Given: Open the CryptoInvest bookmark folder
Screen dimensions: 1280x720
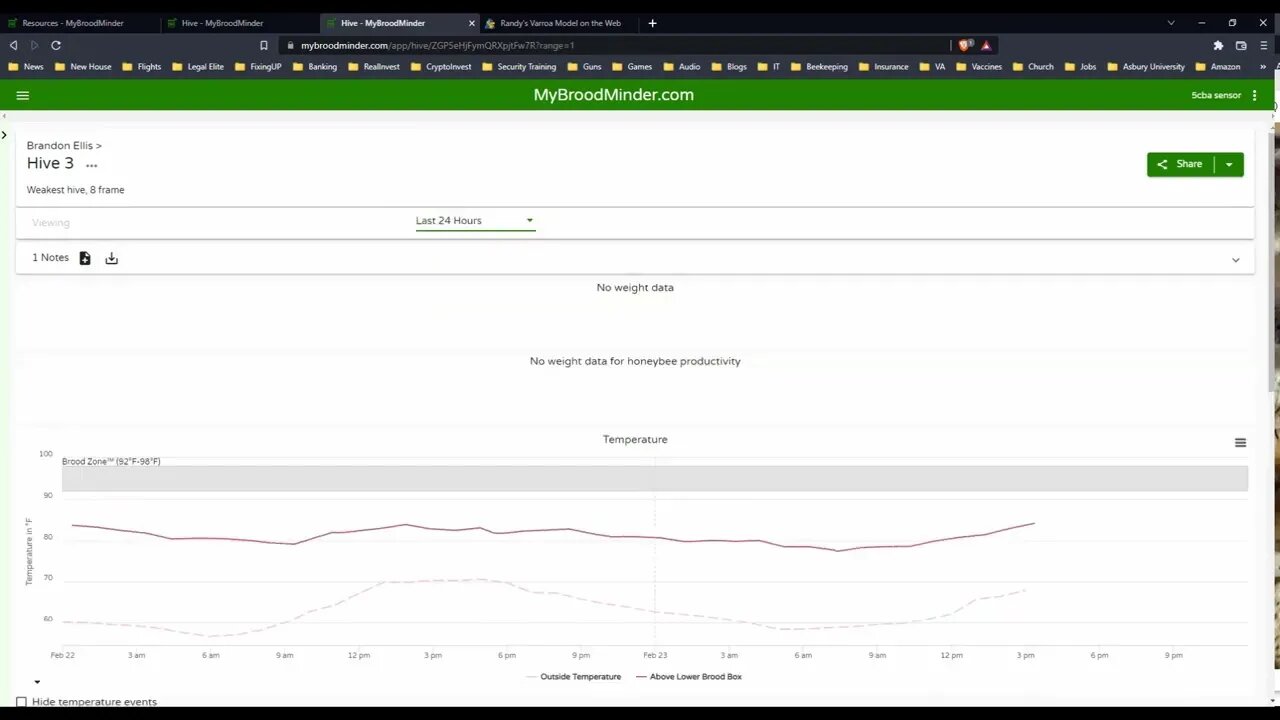Looking at the screenshot, I should (x=440, y=67).
